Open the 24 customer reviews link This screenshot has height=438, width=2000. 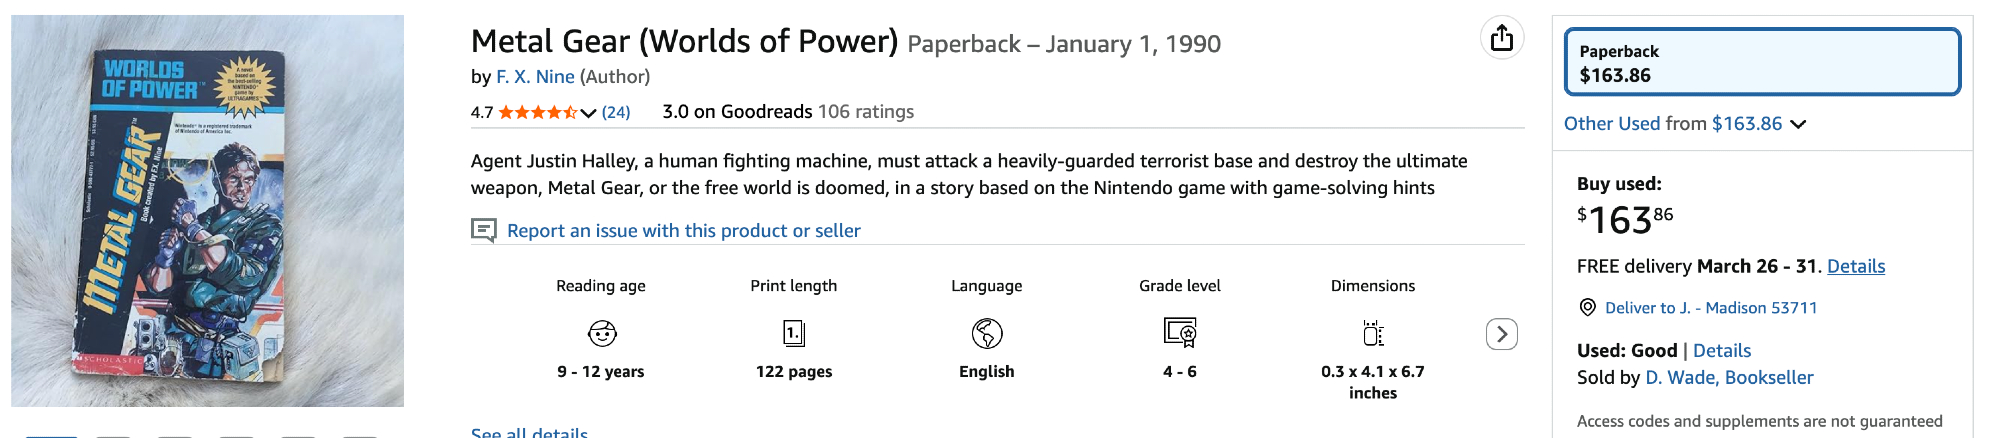pyautogui.click(x=616, y=112)
